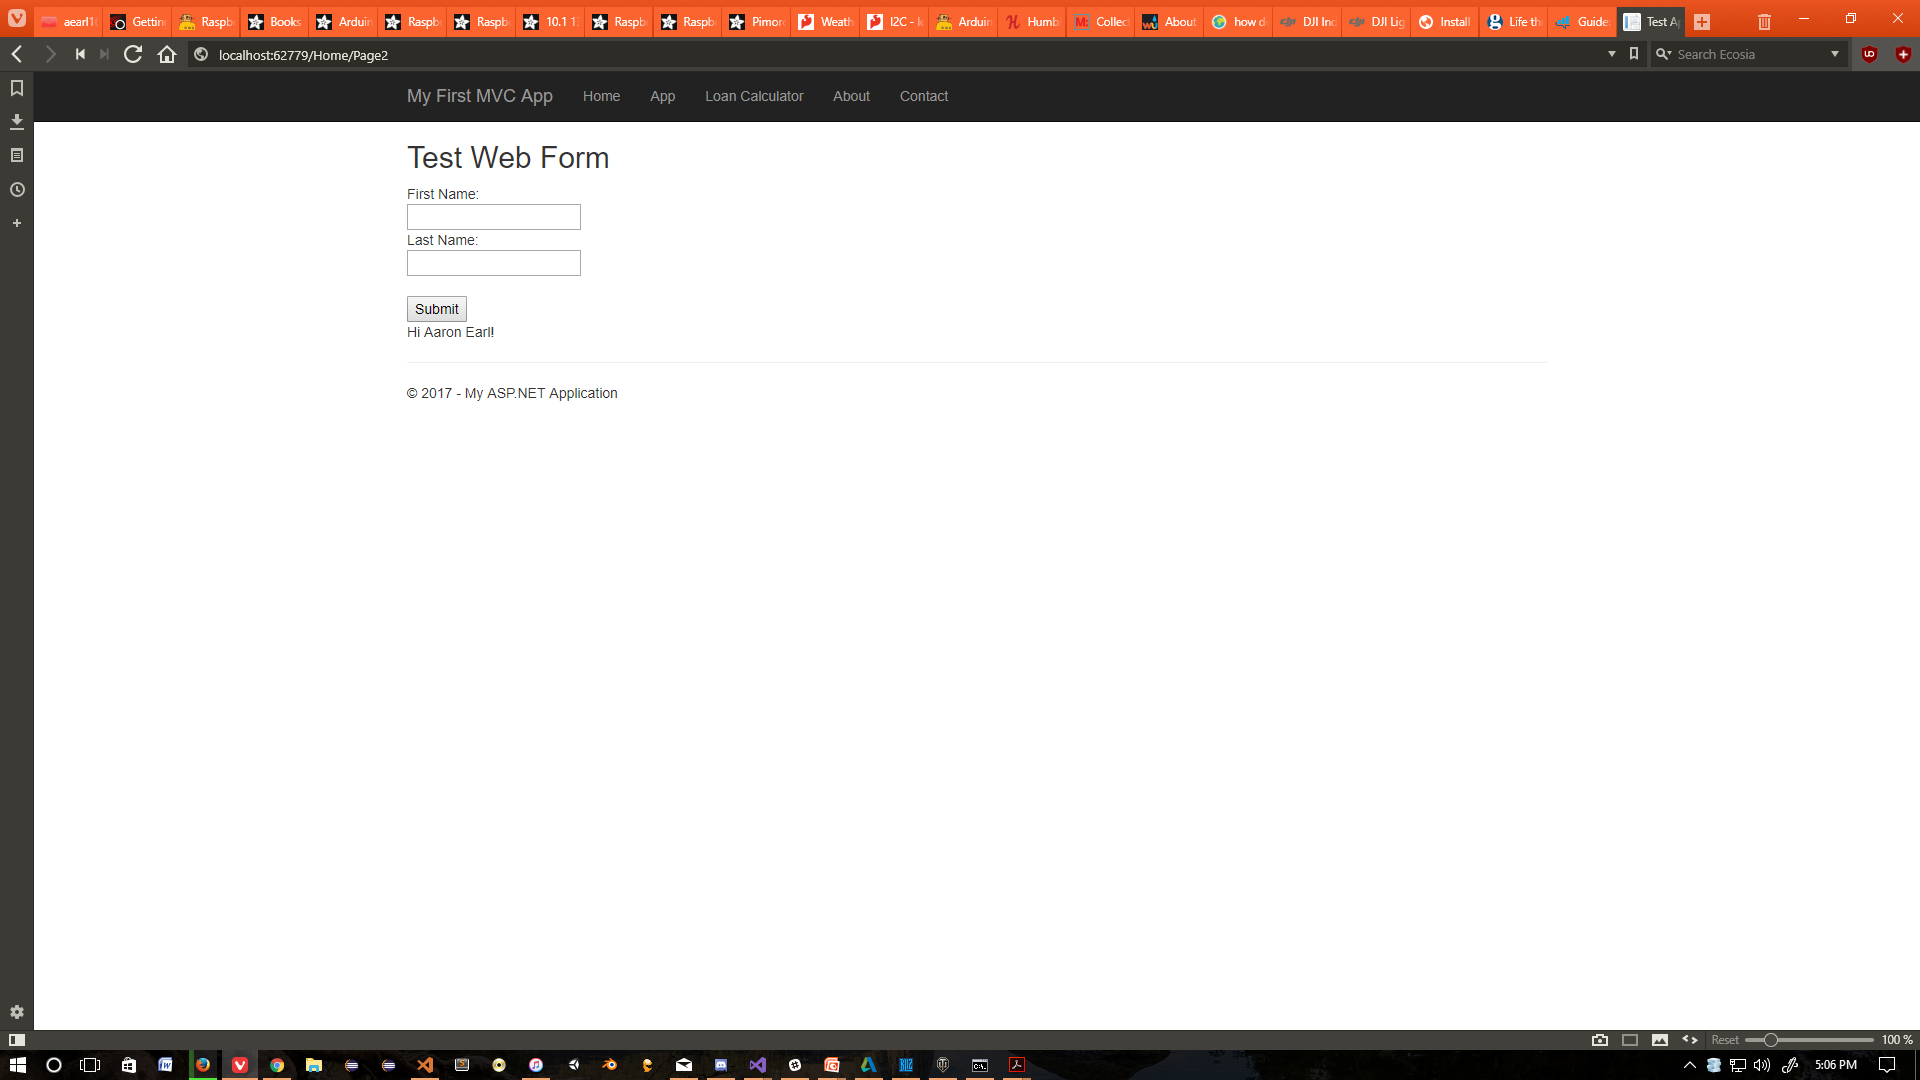Open the address bar dropdown arrow
Viewport: 1920px width, 1080px height.
(x=1610, y=54)
